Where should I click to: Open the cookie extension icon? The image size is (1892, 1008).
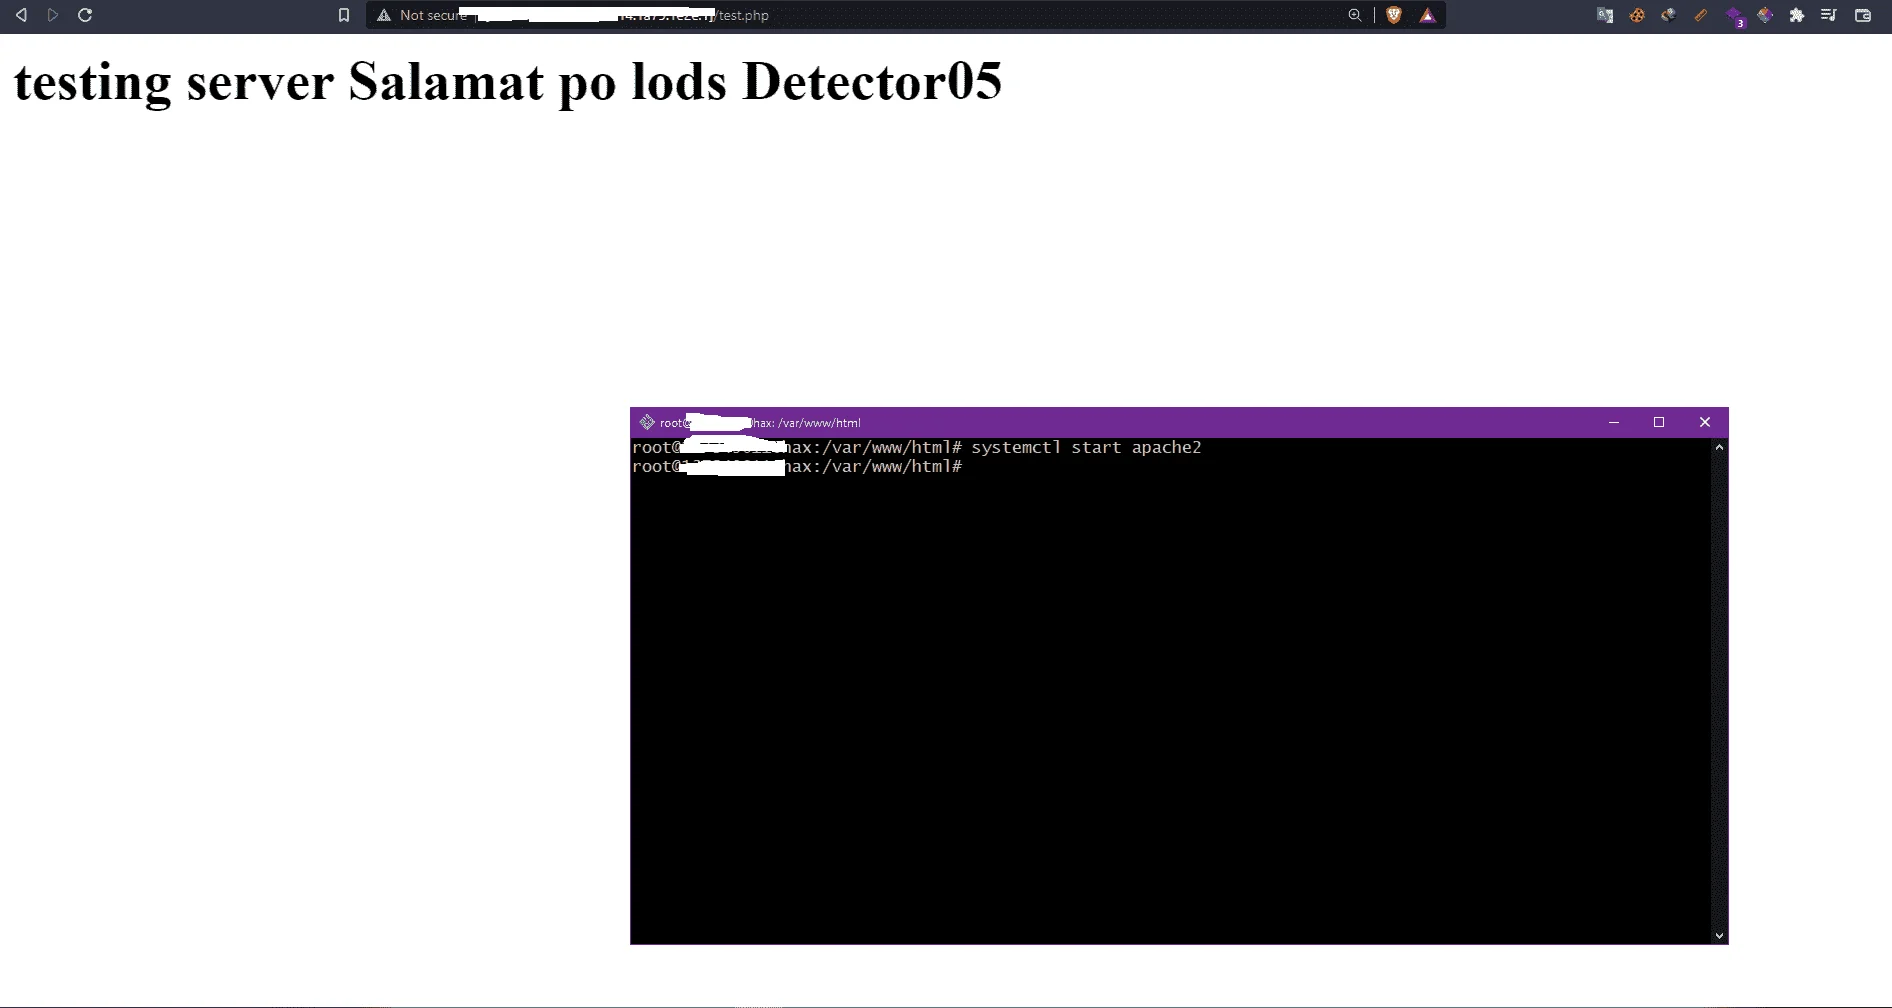[x=1637, y=15]
